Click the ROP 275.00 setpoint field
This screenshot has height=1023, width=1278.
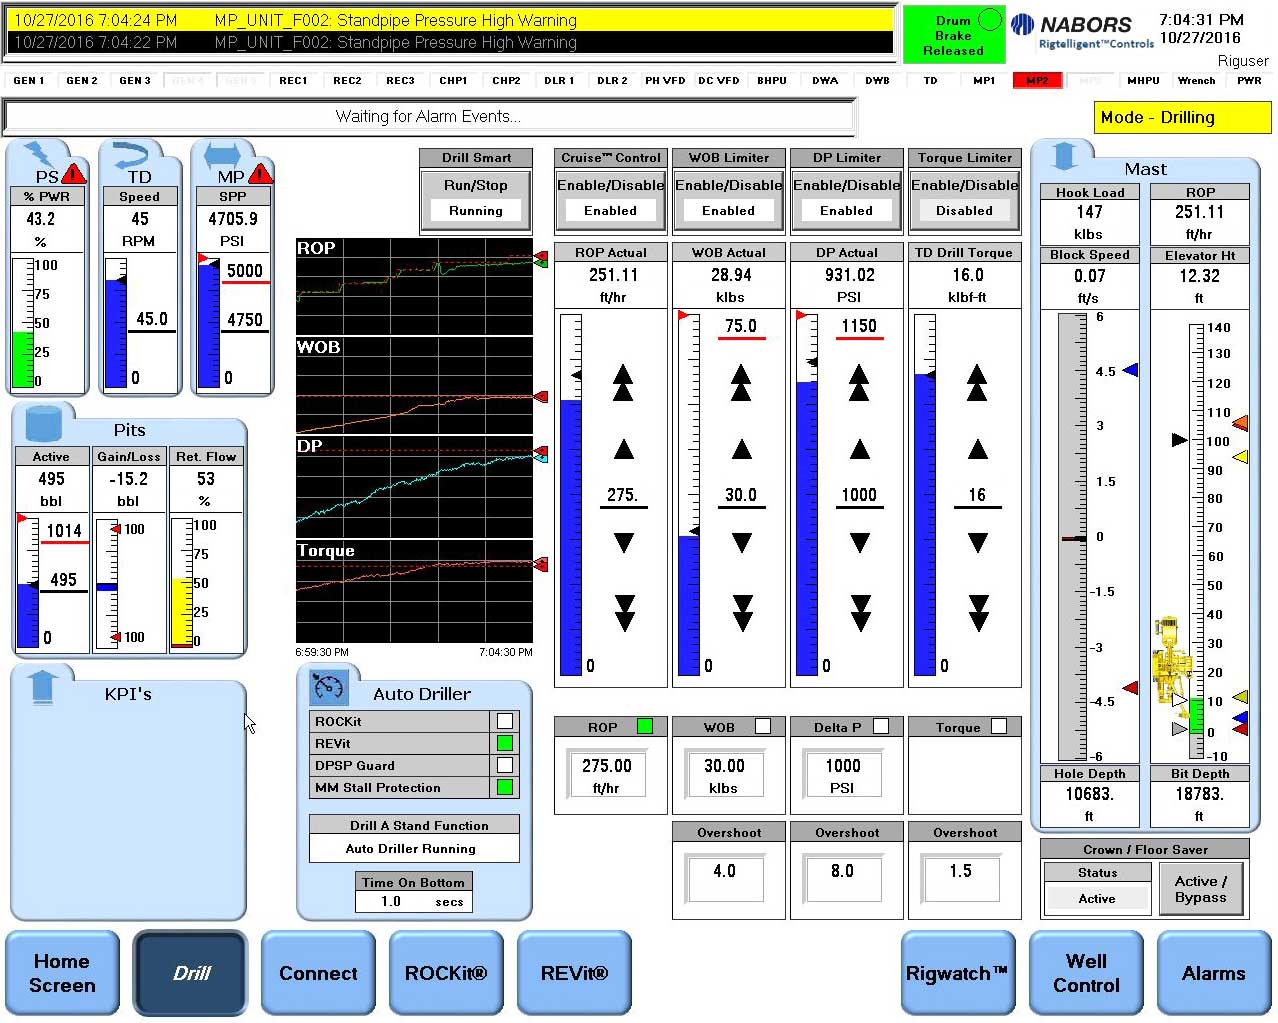607,774
